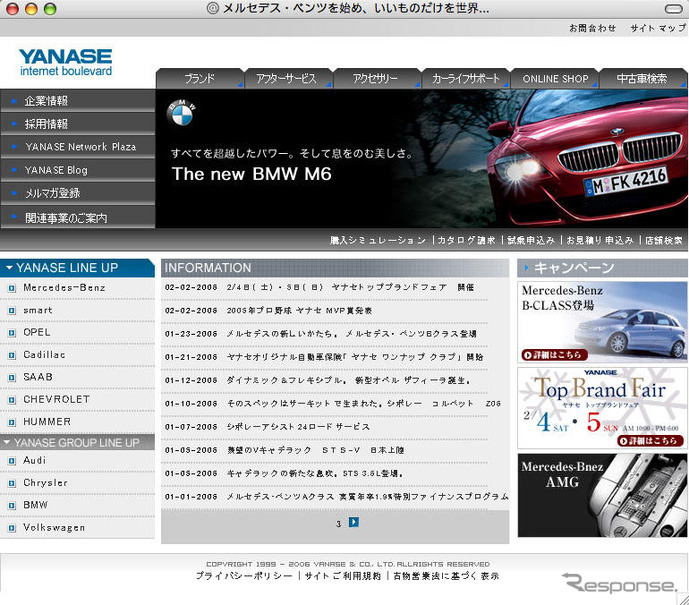Open the アフターサービス tab

click(288, 79)
